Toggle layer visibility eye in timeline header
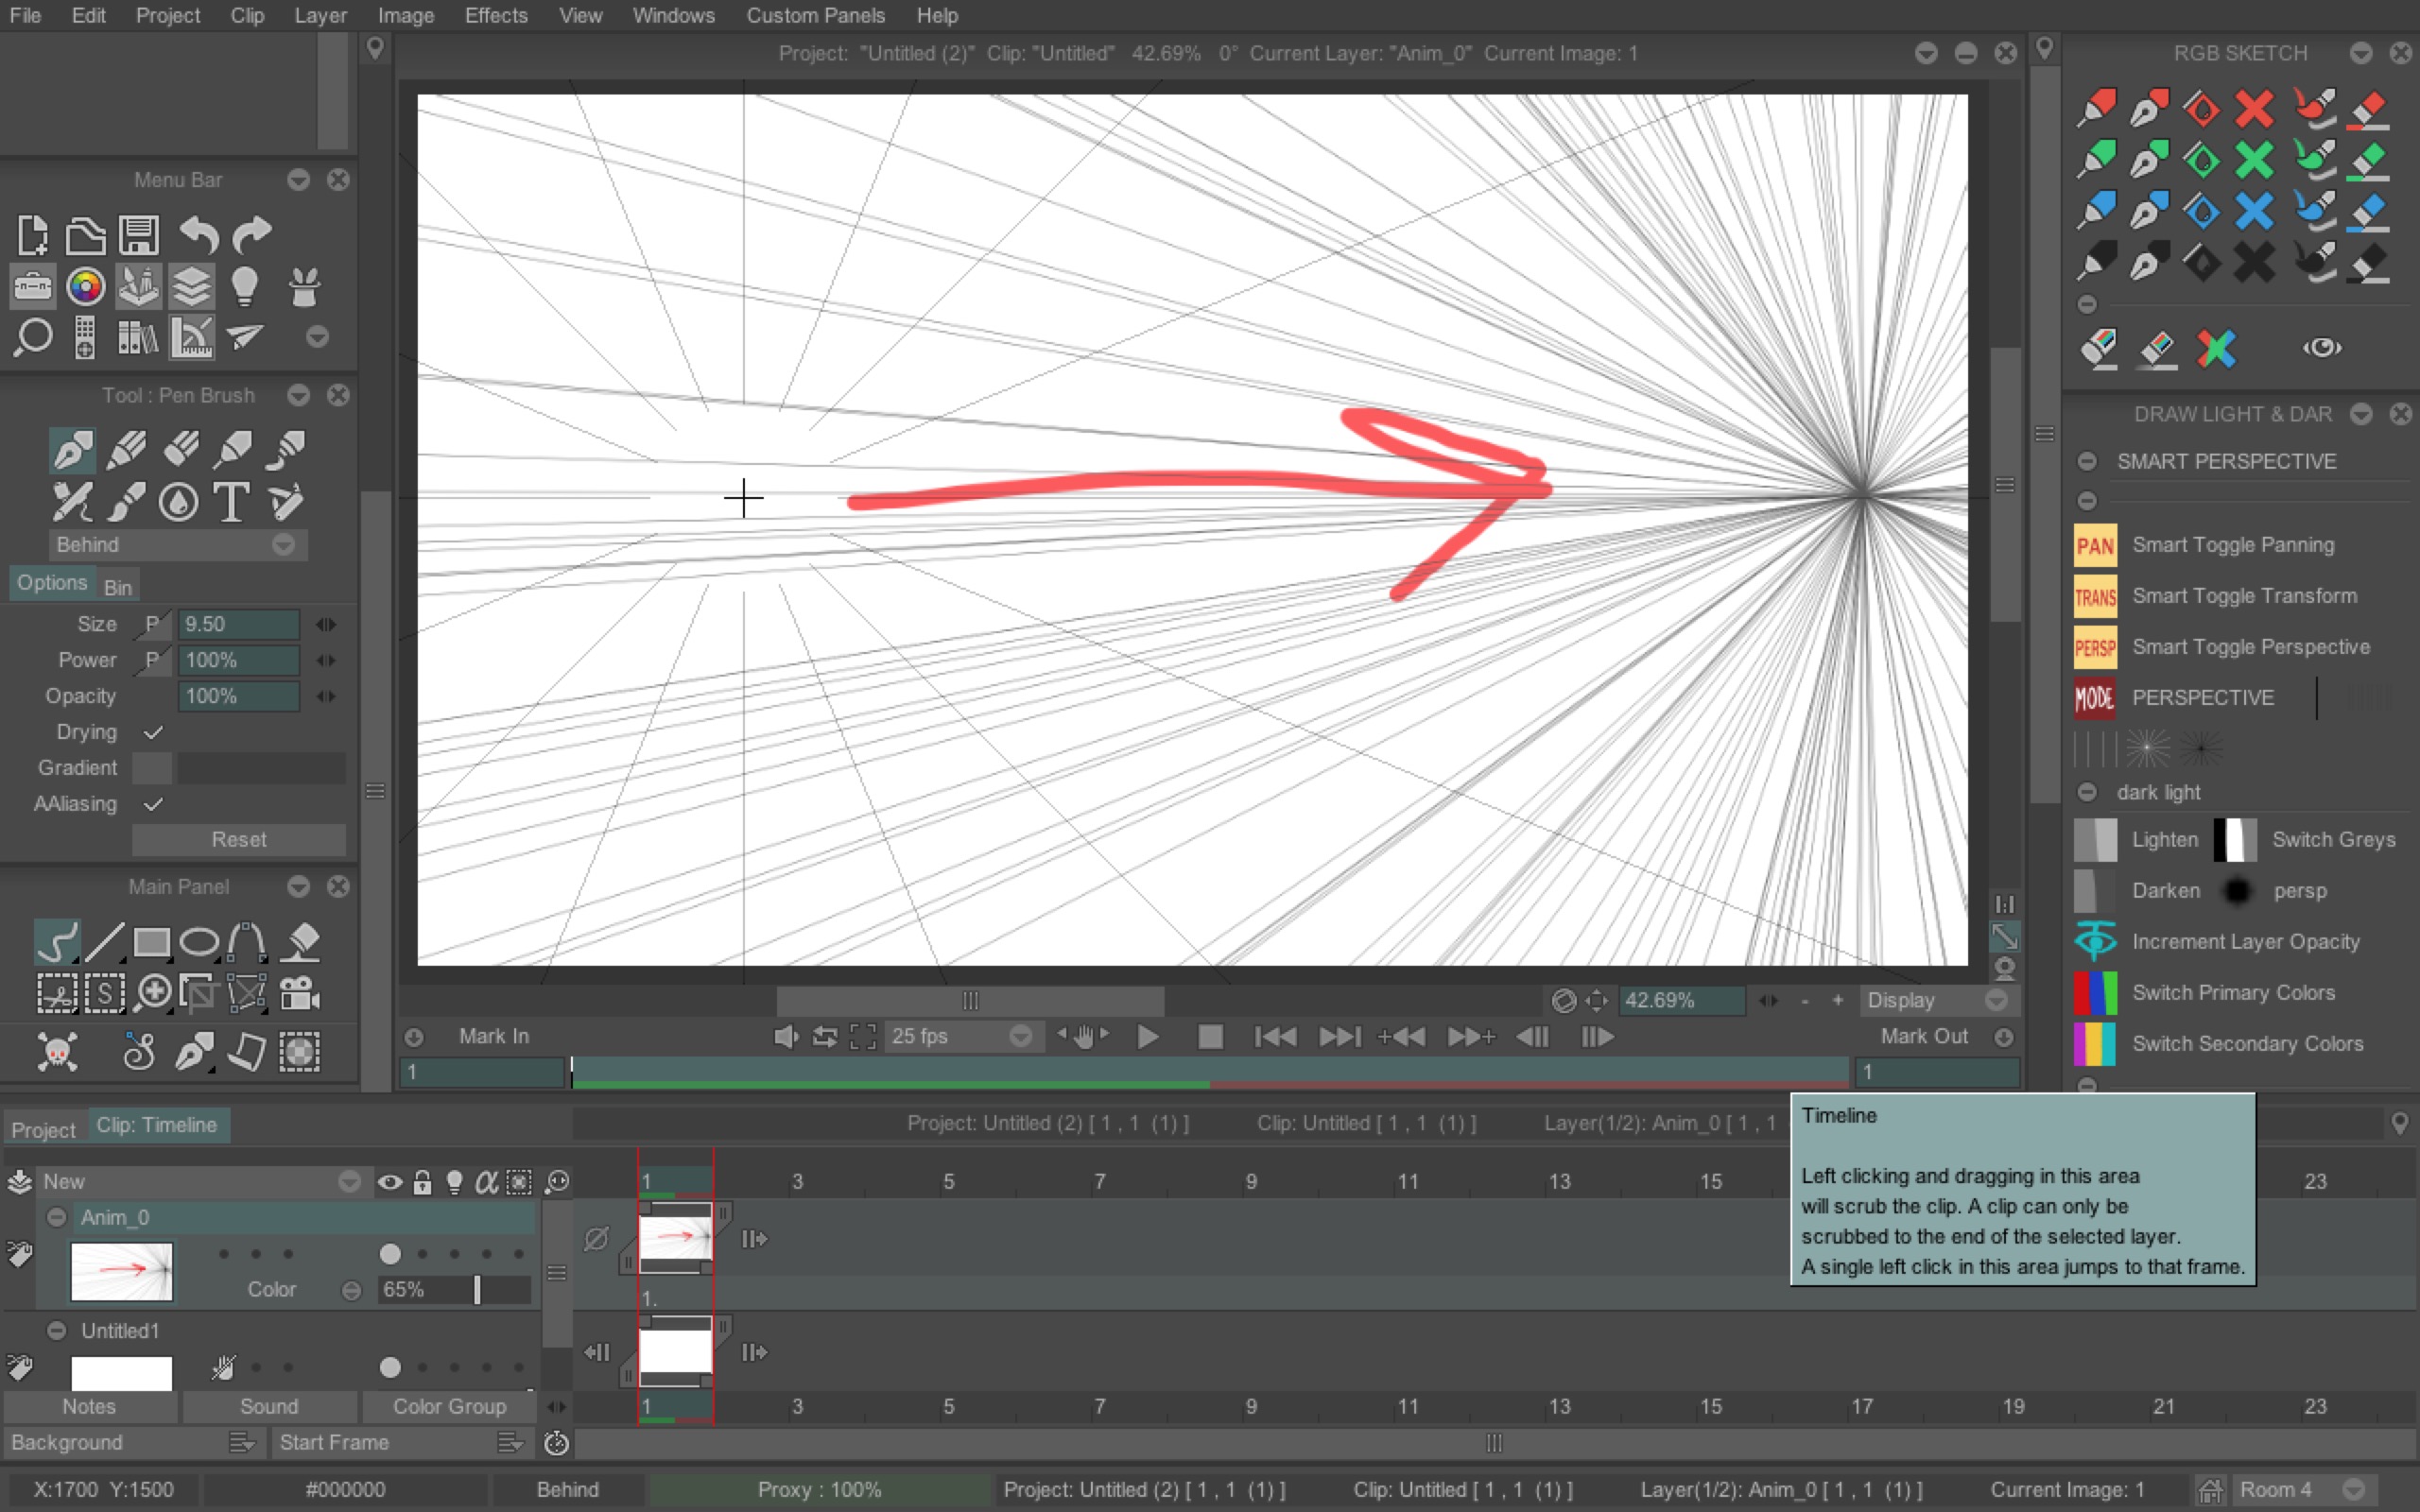This screenshot has height=1512, width=2420. 390,1182
